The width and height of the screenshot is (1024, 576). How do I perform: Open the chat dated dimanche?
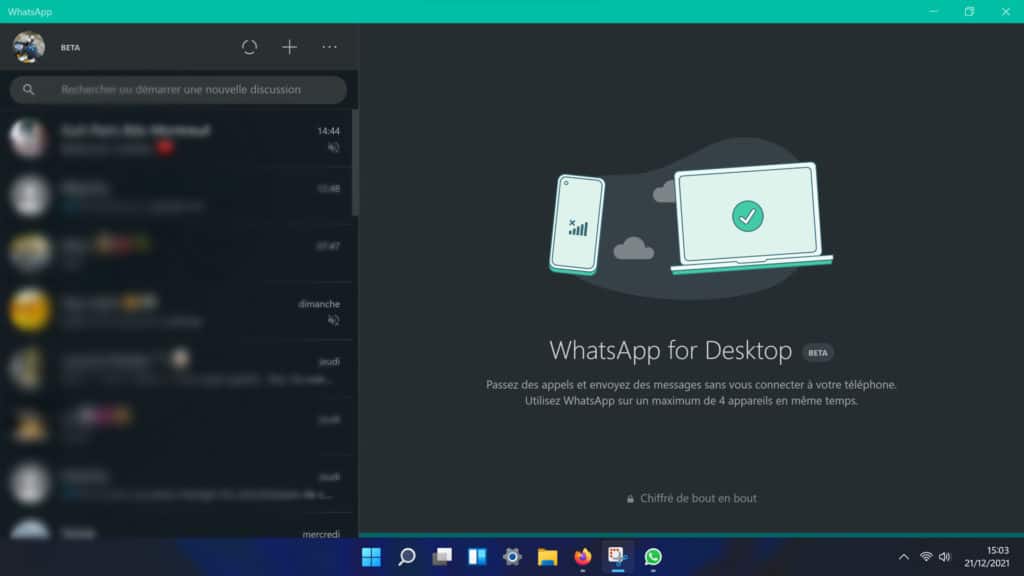tap(176, 312)
